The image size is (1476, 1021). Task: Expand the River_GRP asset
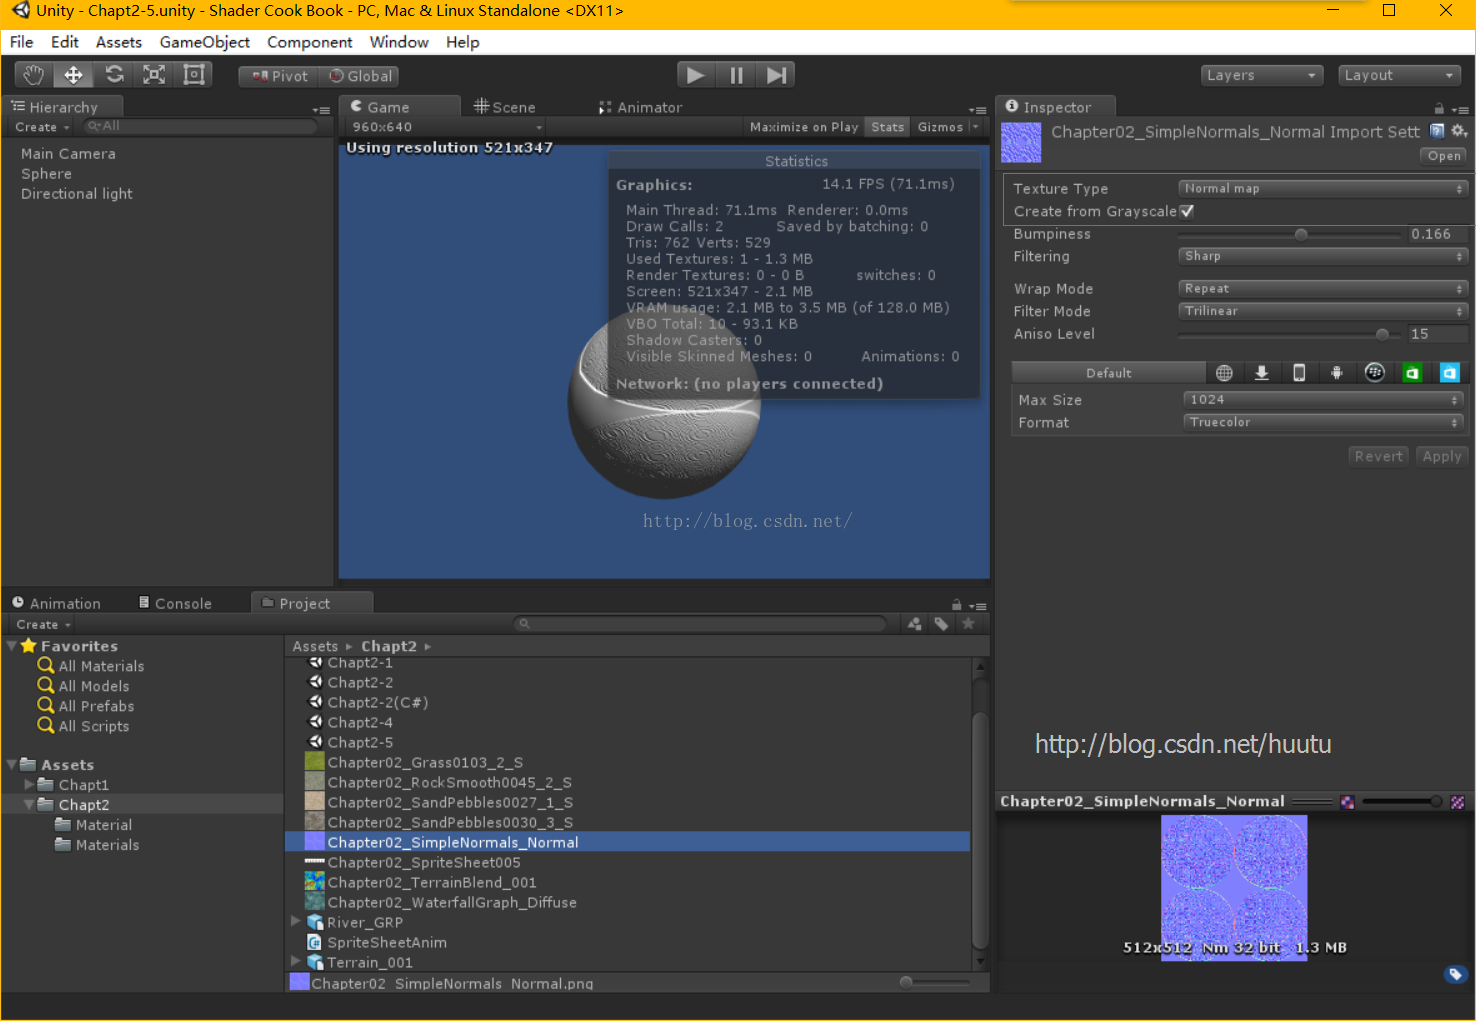point(295,921)
